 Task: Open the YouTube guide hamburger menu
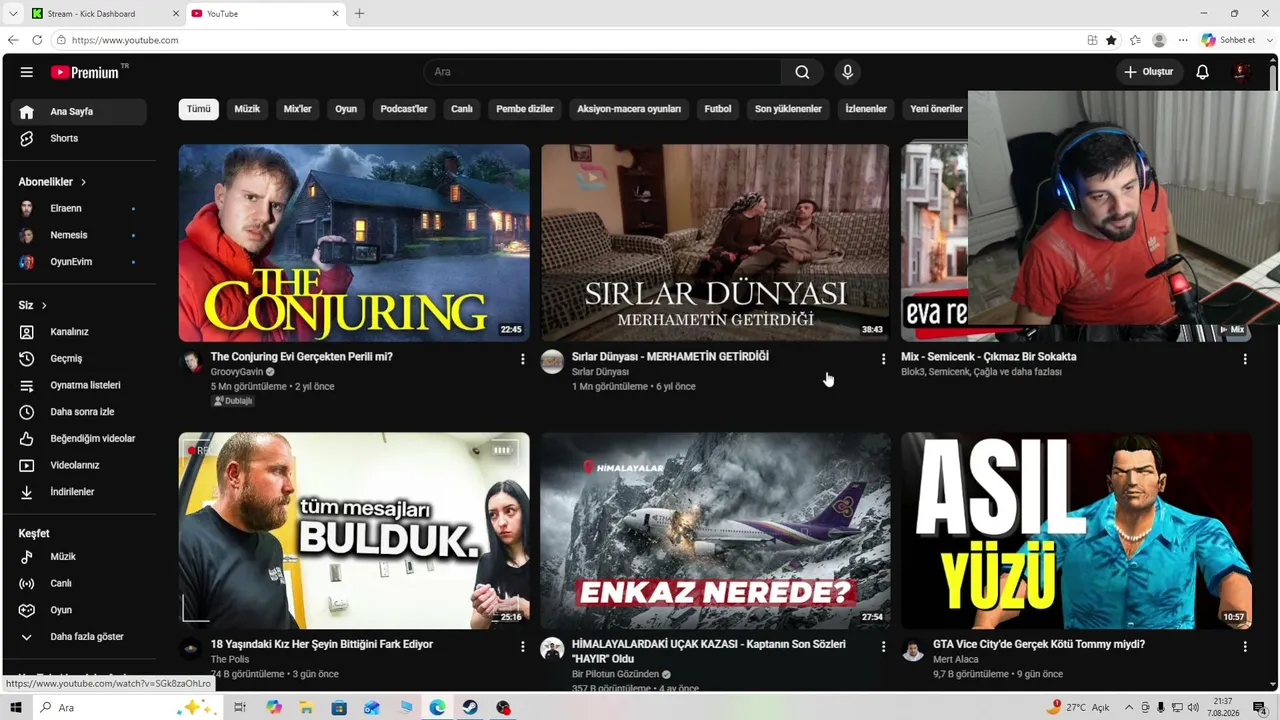pyautogui.click(x=27, y=72)
